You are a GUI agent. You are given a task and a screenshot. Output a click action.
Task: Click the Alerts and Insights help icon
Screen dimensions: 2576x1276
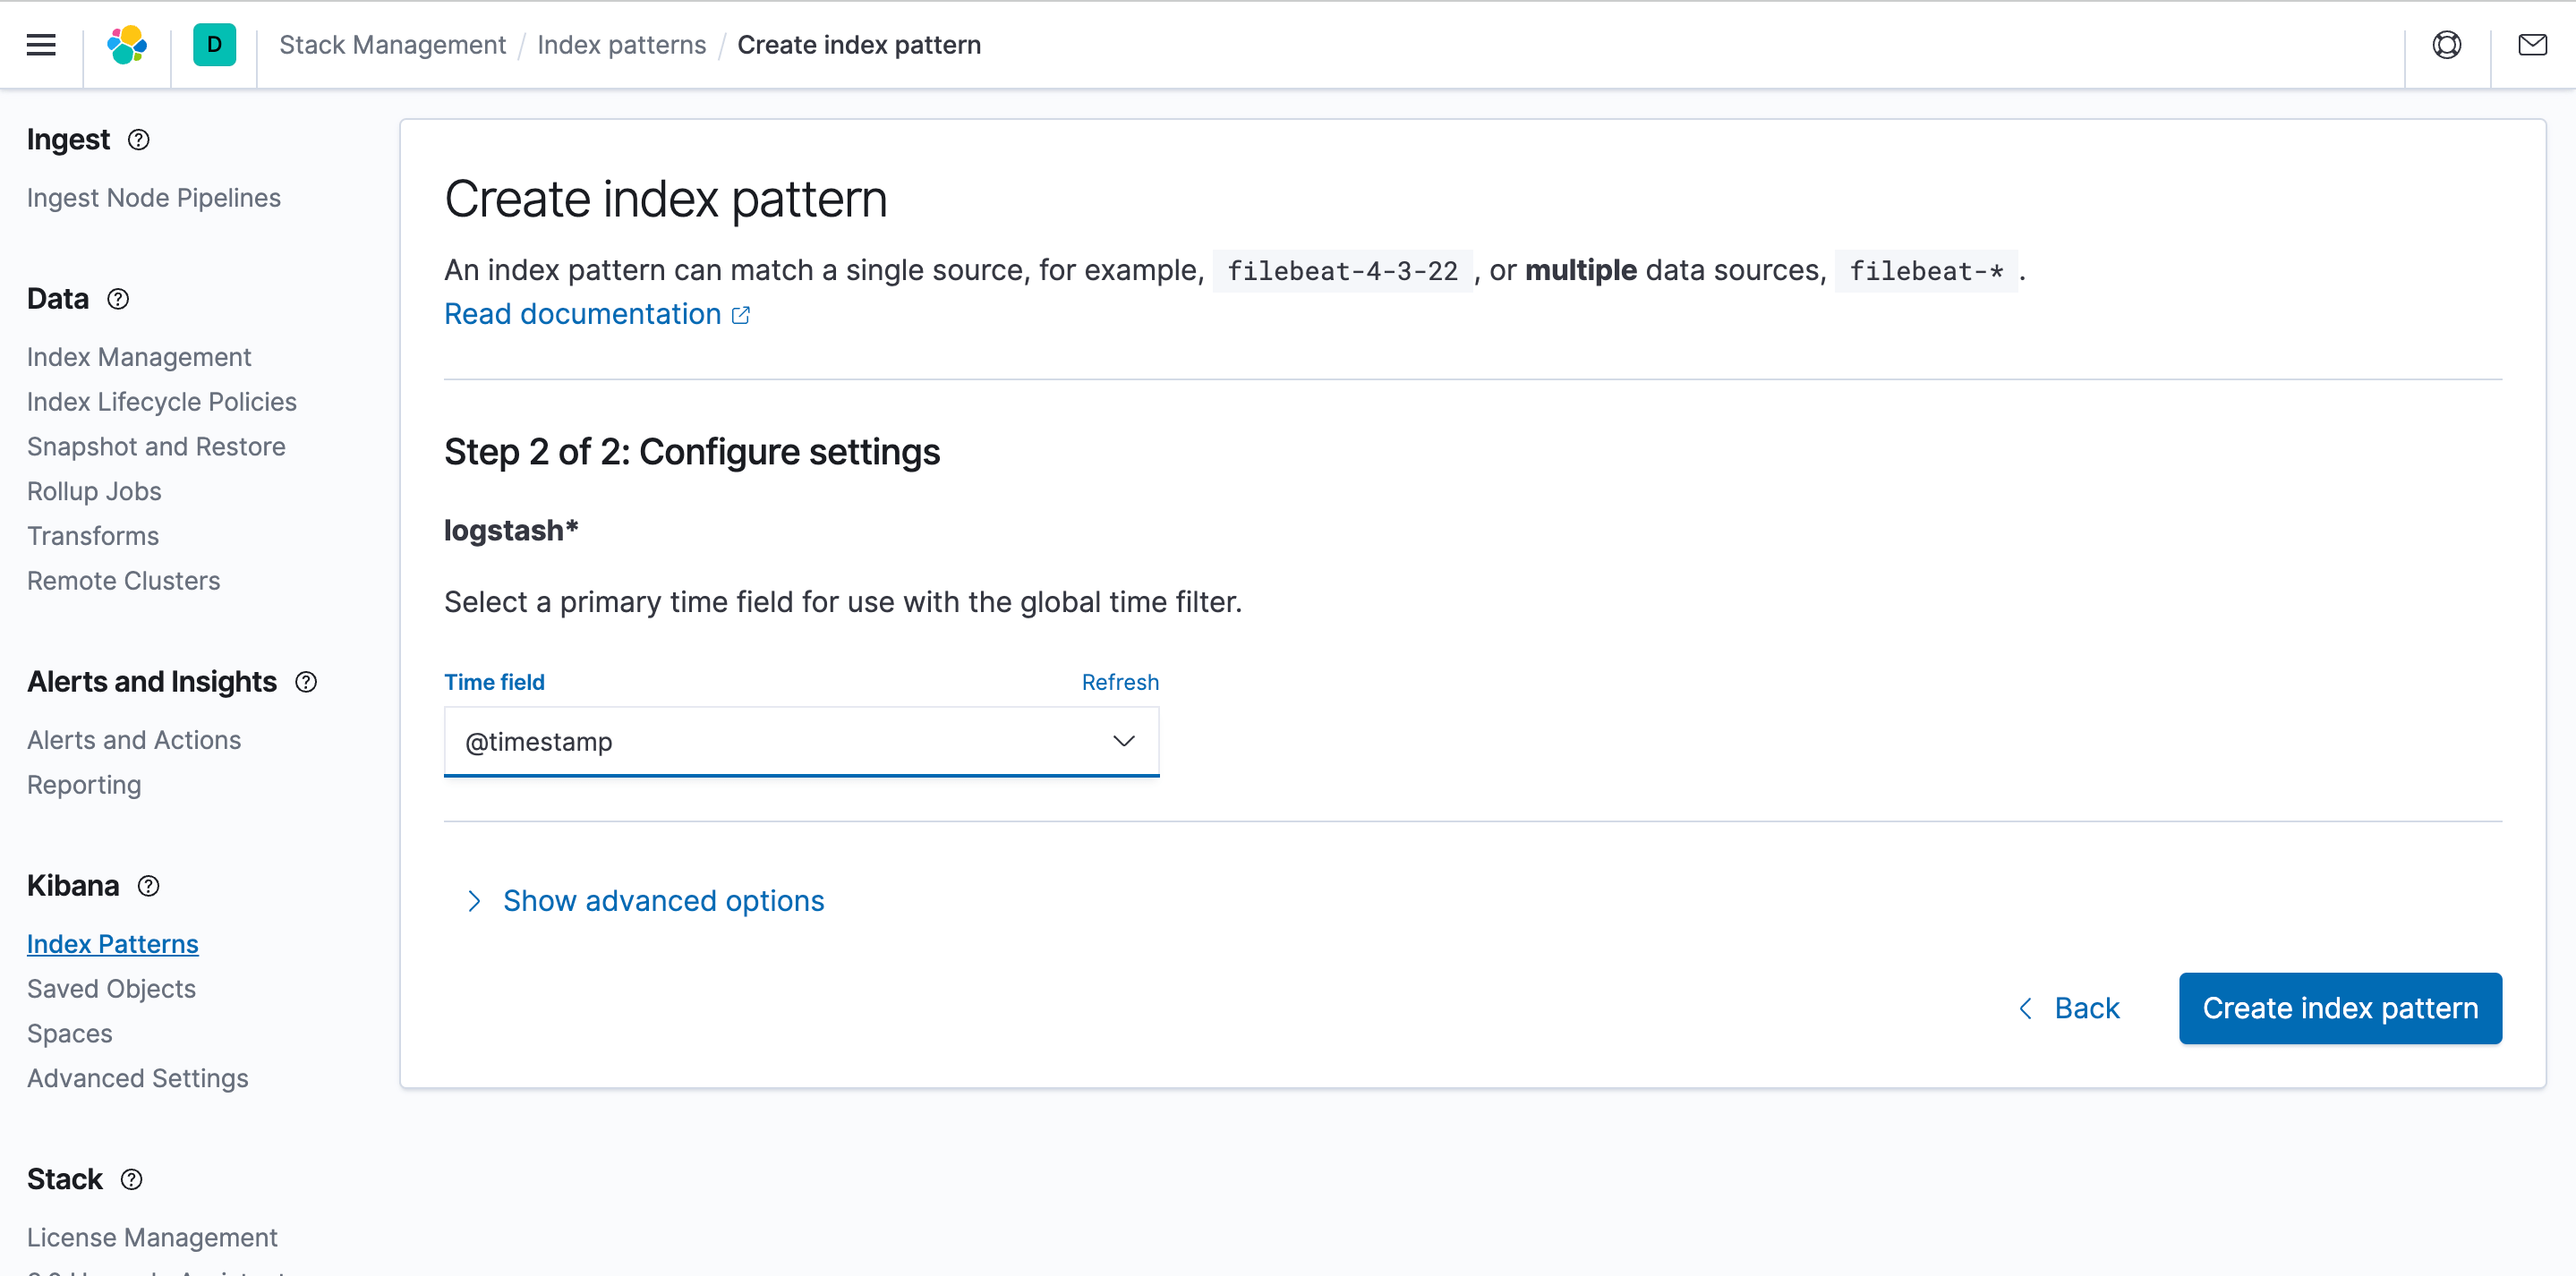[x=306, y=682]
